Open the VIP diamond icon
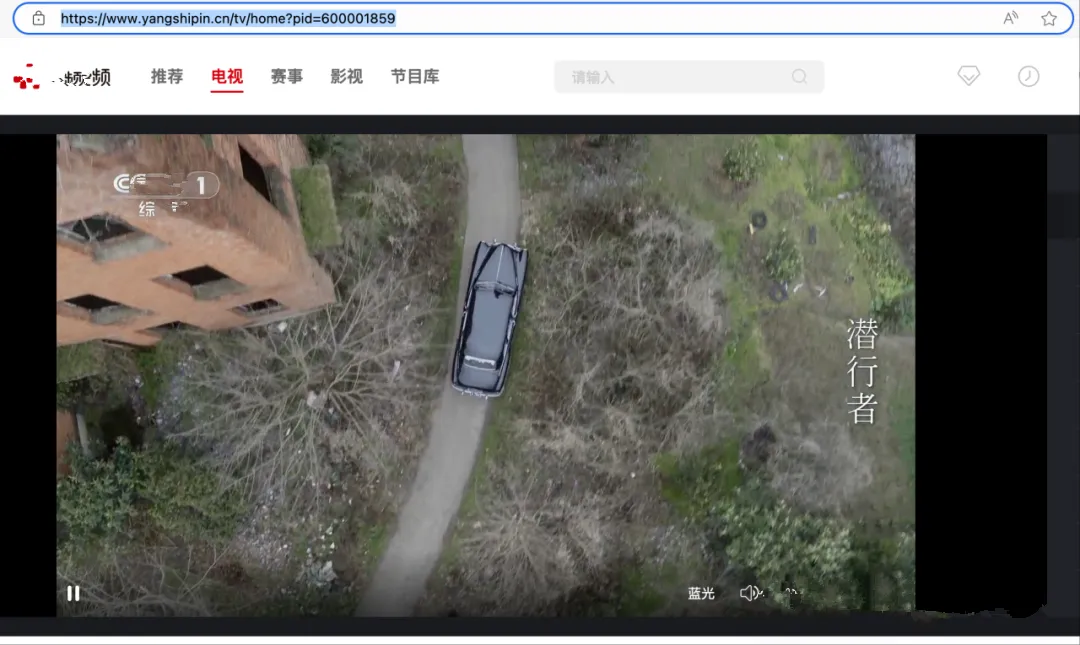Viewport: 1080px width, 645px height. [968, 75]
